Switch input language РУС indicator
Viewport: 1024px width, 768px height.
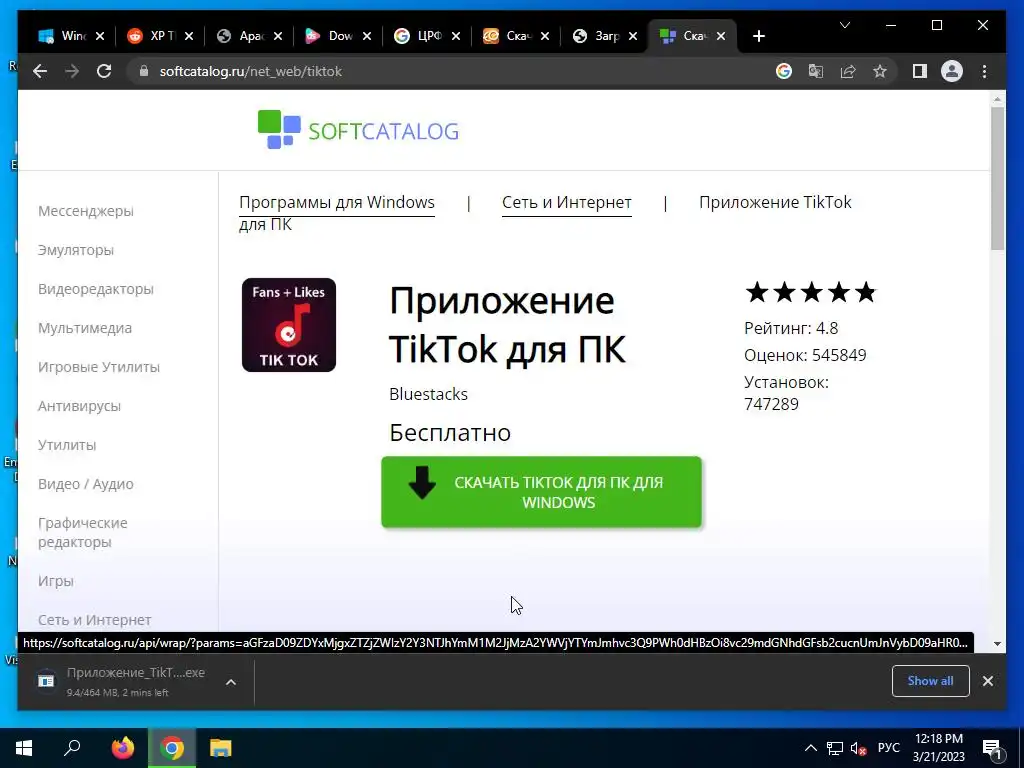889,748
